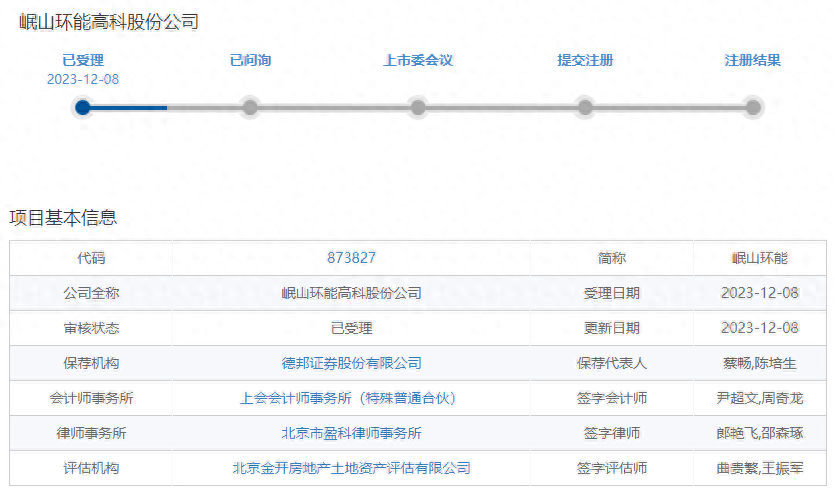The height and width of the screenshot is (493, 835).
Task: Click the 岷山环能 short-name cell
Action: point(760,258)
